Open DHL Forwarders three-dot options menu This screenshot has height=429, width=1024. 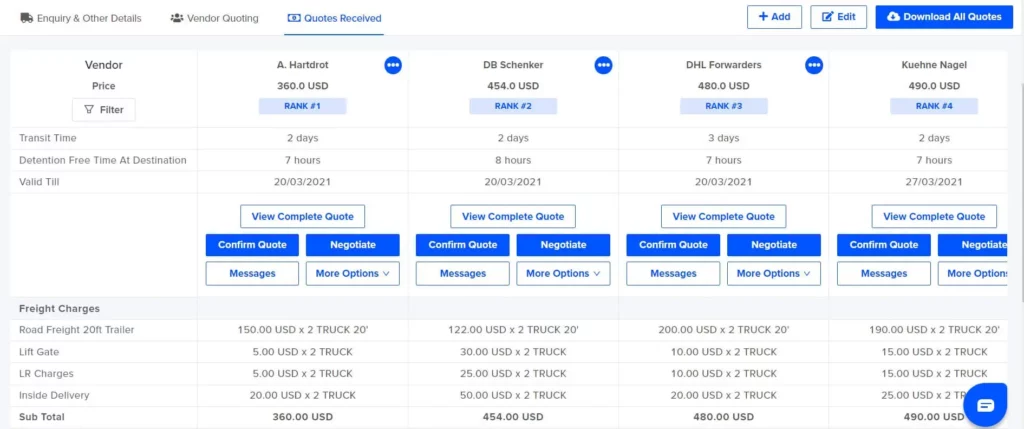pyautogui.click(x=814, y=65)
